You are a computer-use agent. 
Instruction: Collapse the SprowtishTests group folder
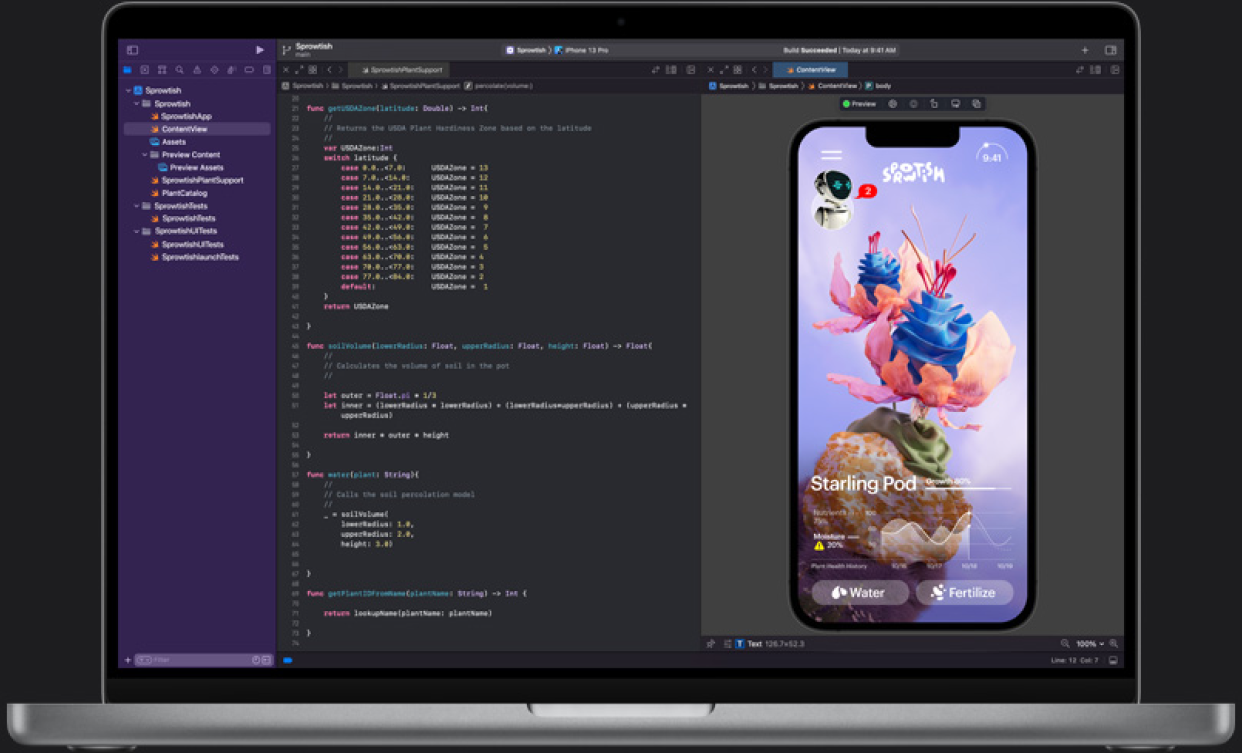click(136, 206)
